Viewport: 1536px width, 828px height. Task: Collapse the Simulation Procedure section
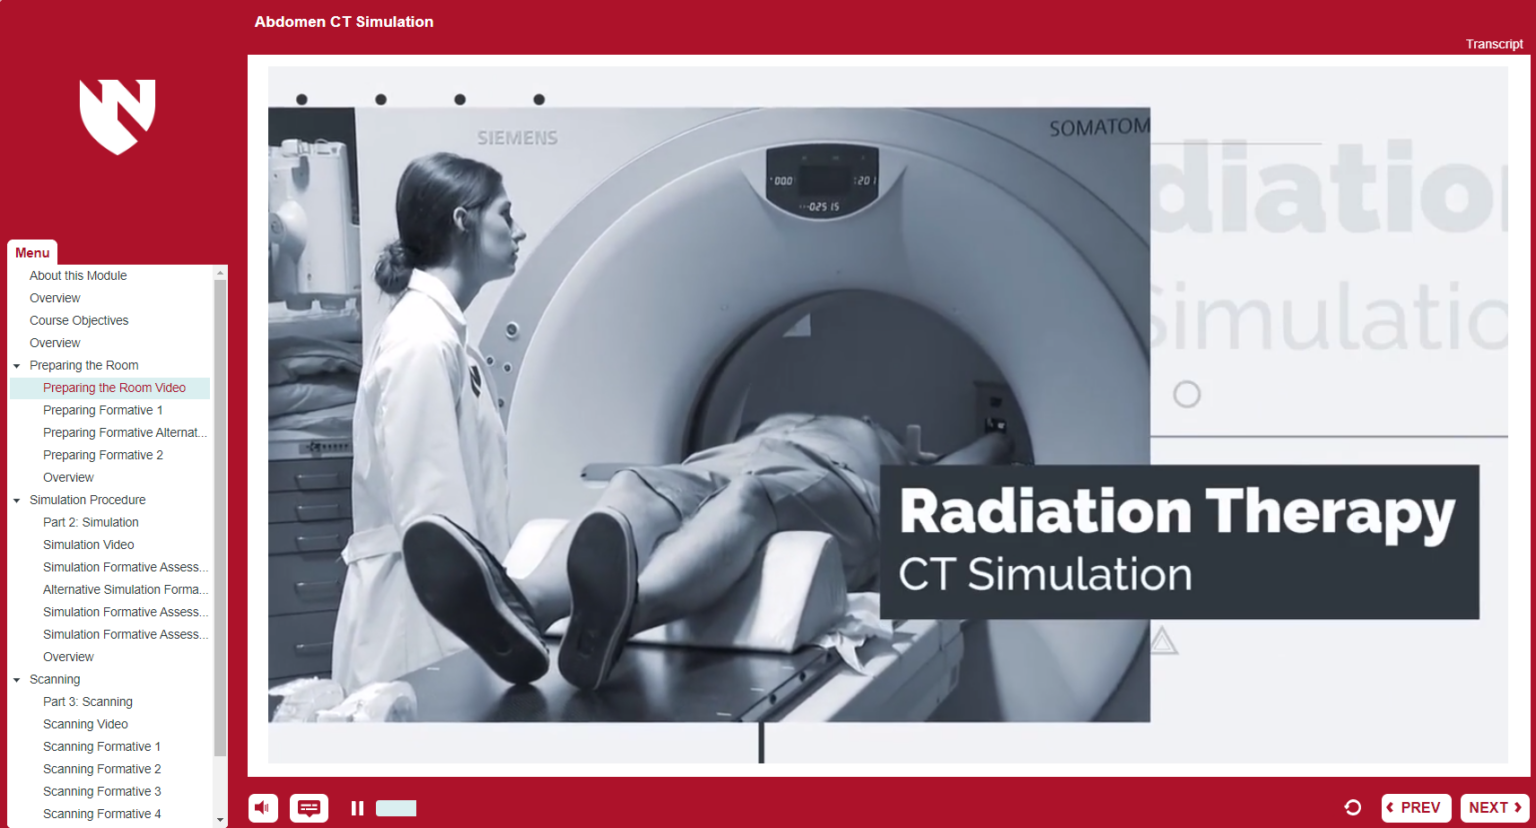tap(15, 499)
